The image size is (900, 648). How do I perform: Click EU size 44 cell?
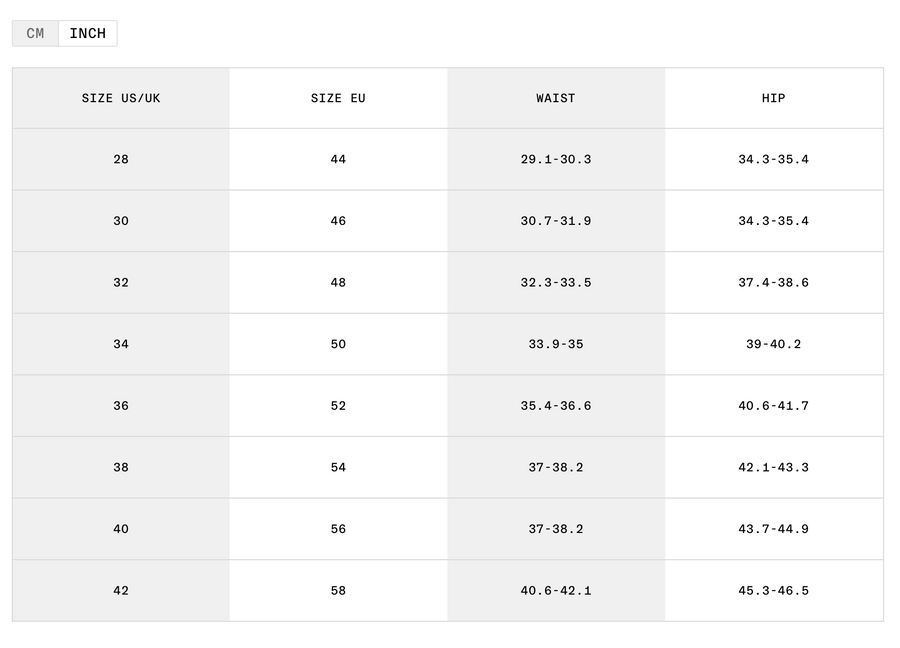tap(339, 160)
